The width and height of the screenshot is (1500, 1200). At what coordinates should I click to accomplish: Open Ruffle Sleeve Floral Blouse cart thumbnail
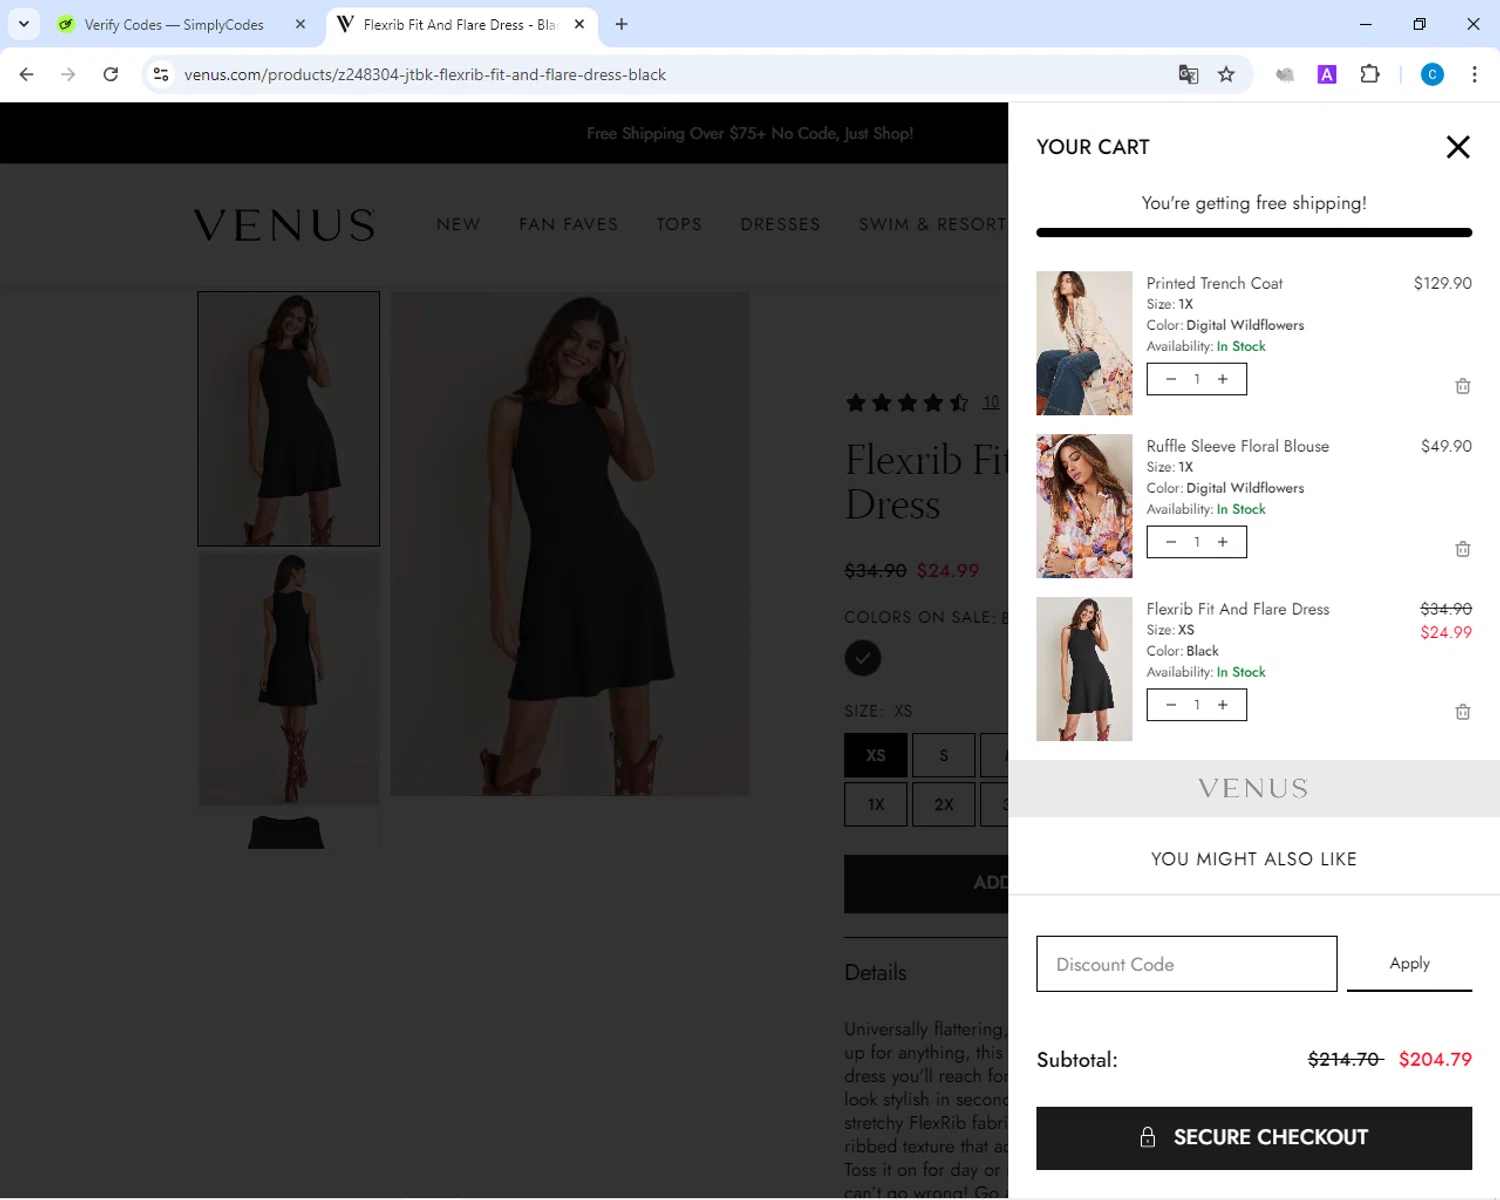click(x=1084, y=506)
